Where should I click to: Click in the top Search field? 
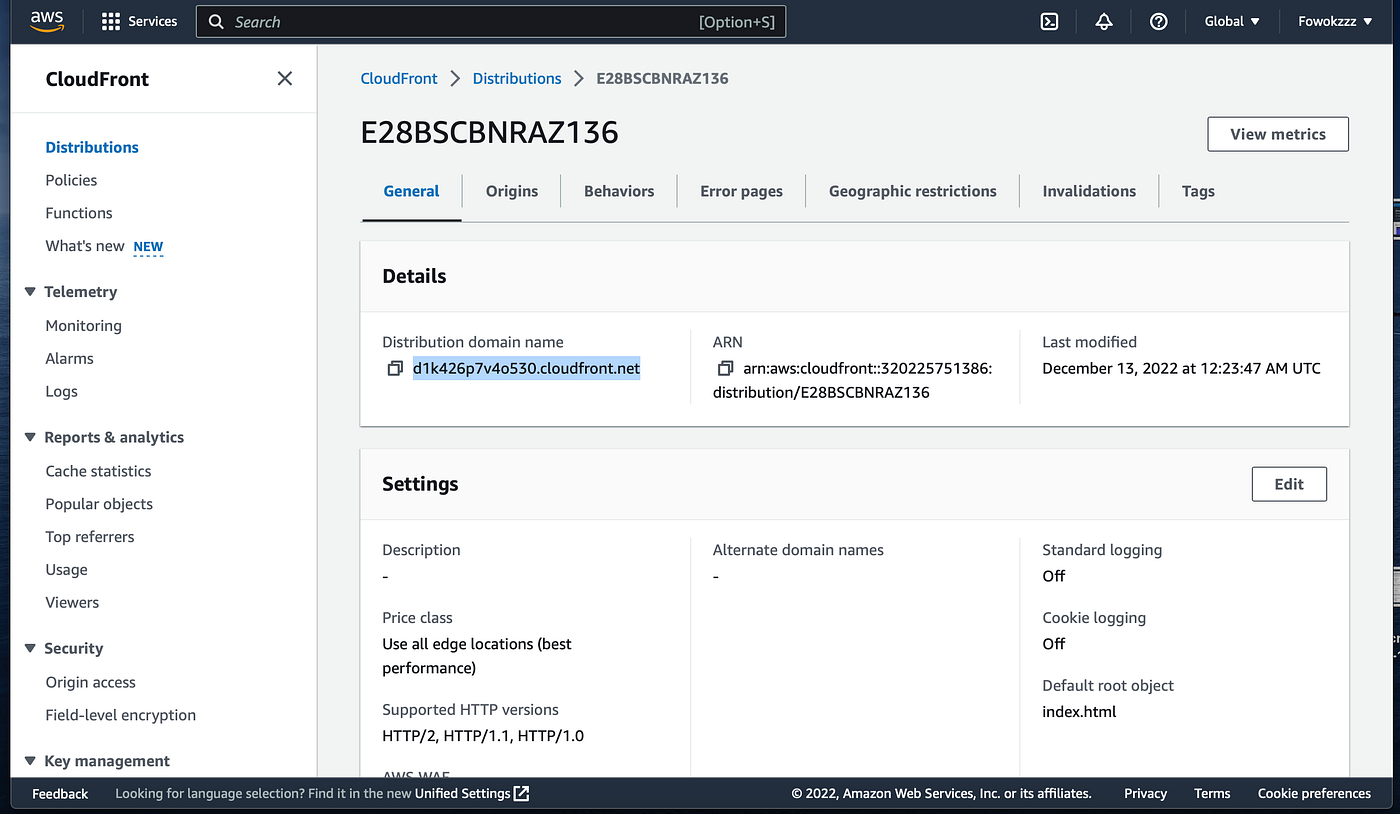(491, 22)
